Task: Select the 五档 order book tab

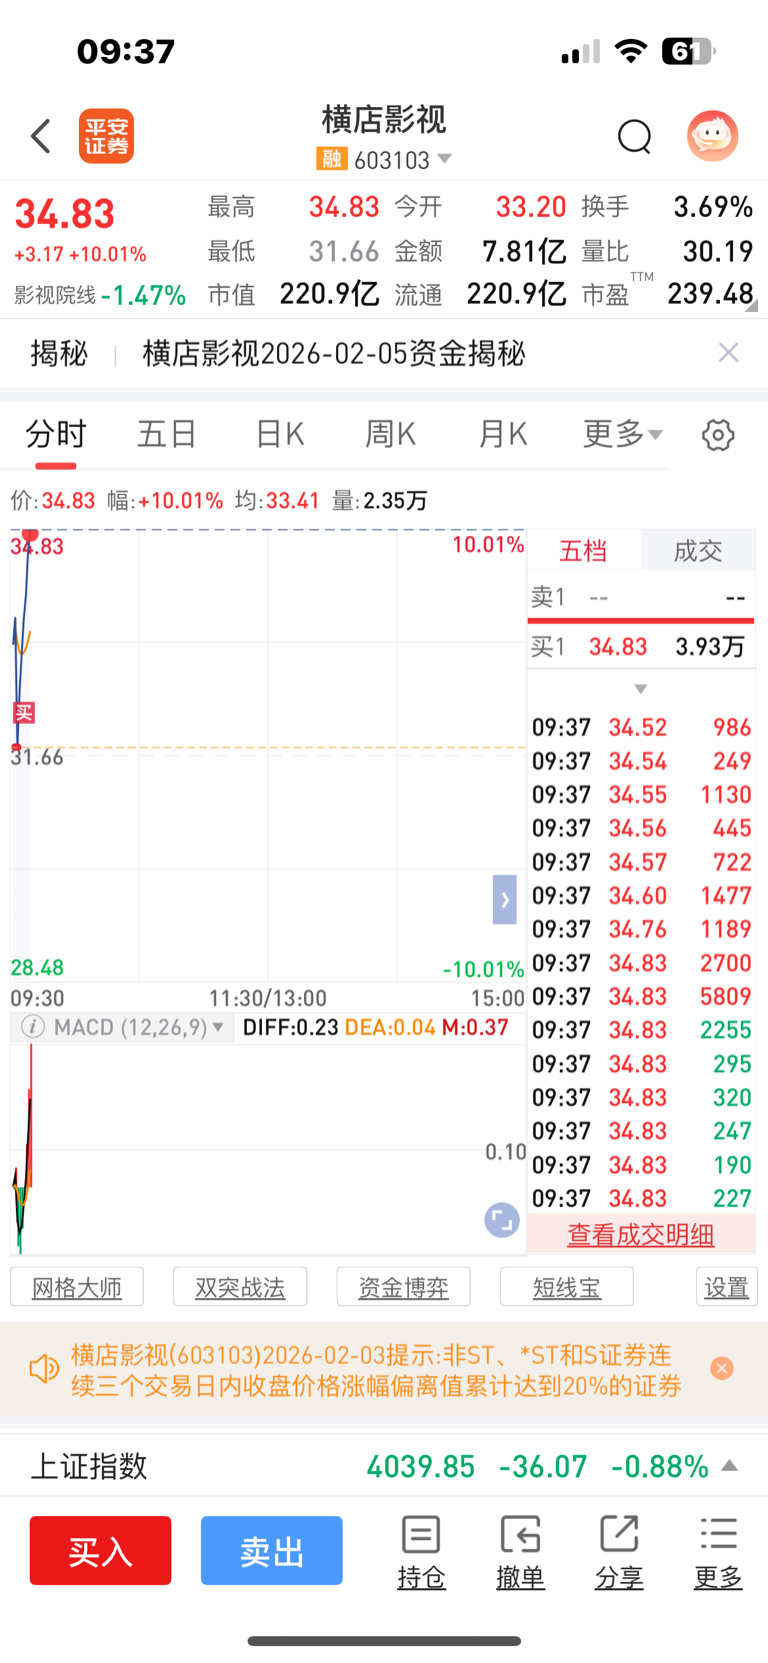Action: tap(583, 550)
